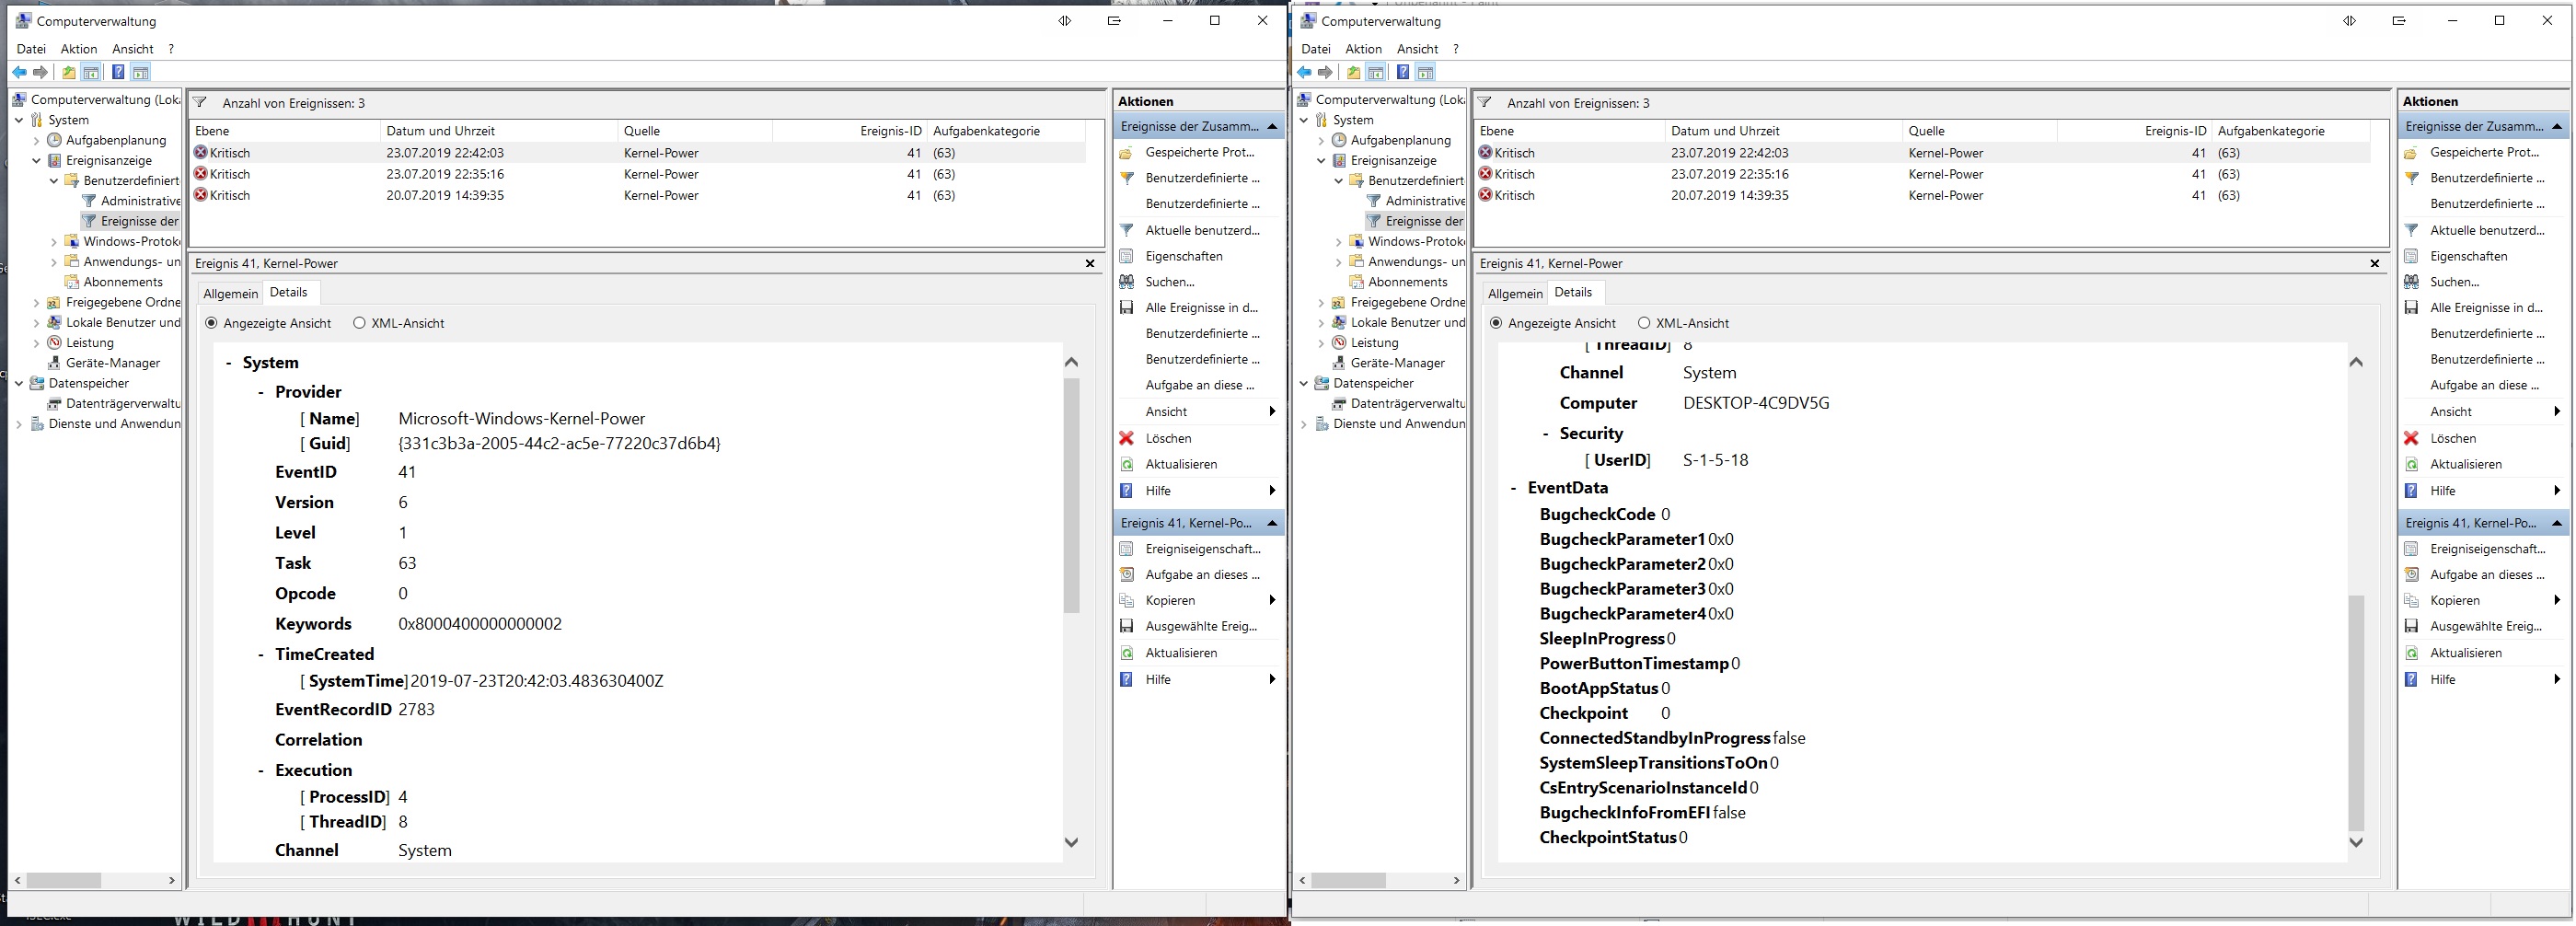
Task: Click the blue help icon in right window toolbar
Action: click(1403, 72)
